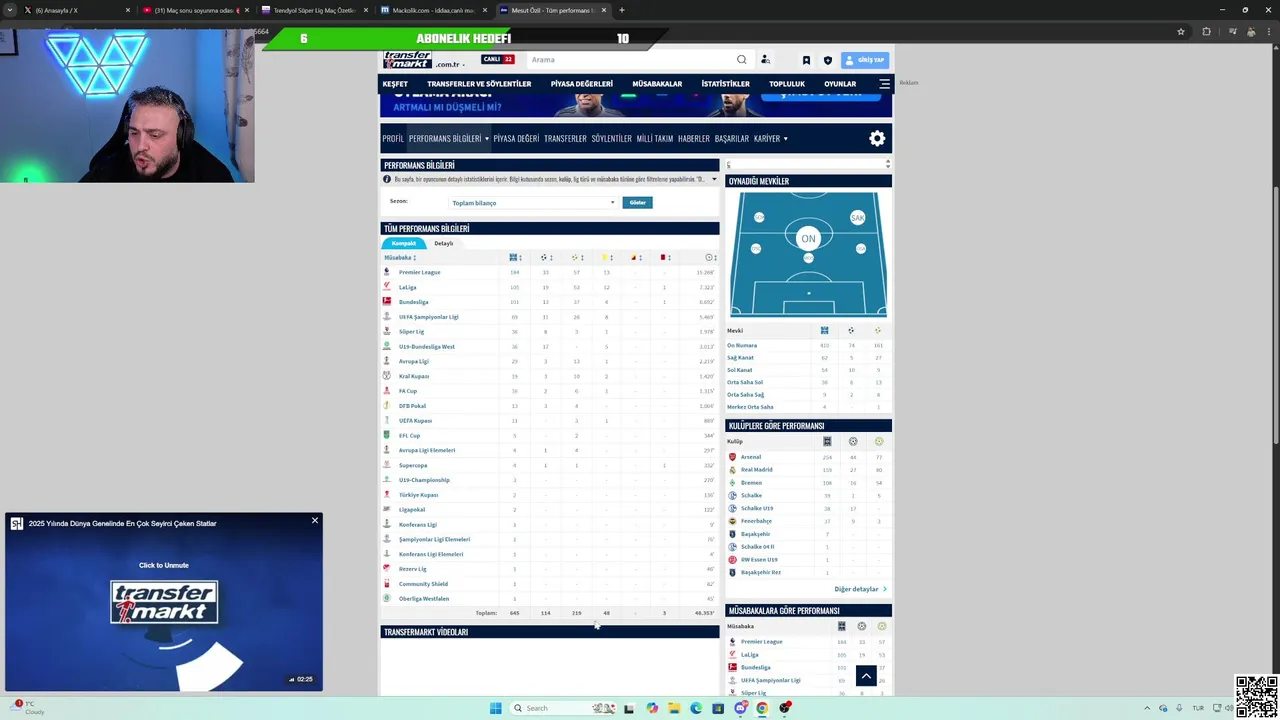Screen dimensions: 1280x720
Task: Expand the Performans Bilgileri dropdown arrow
Action: (487, 139)
